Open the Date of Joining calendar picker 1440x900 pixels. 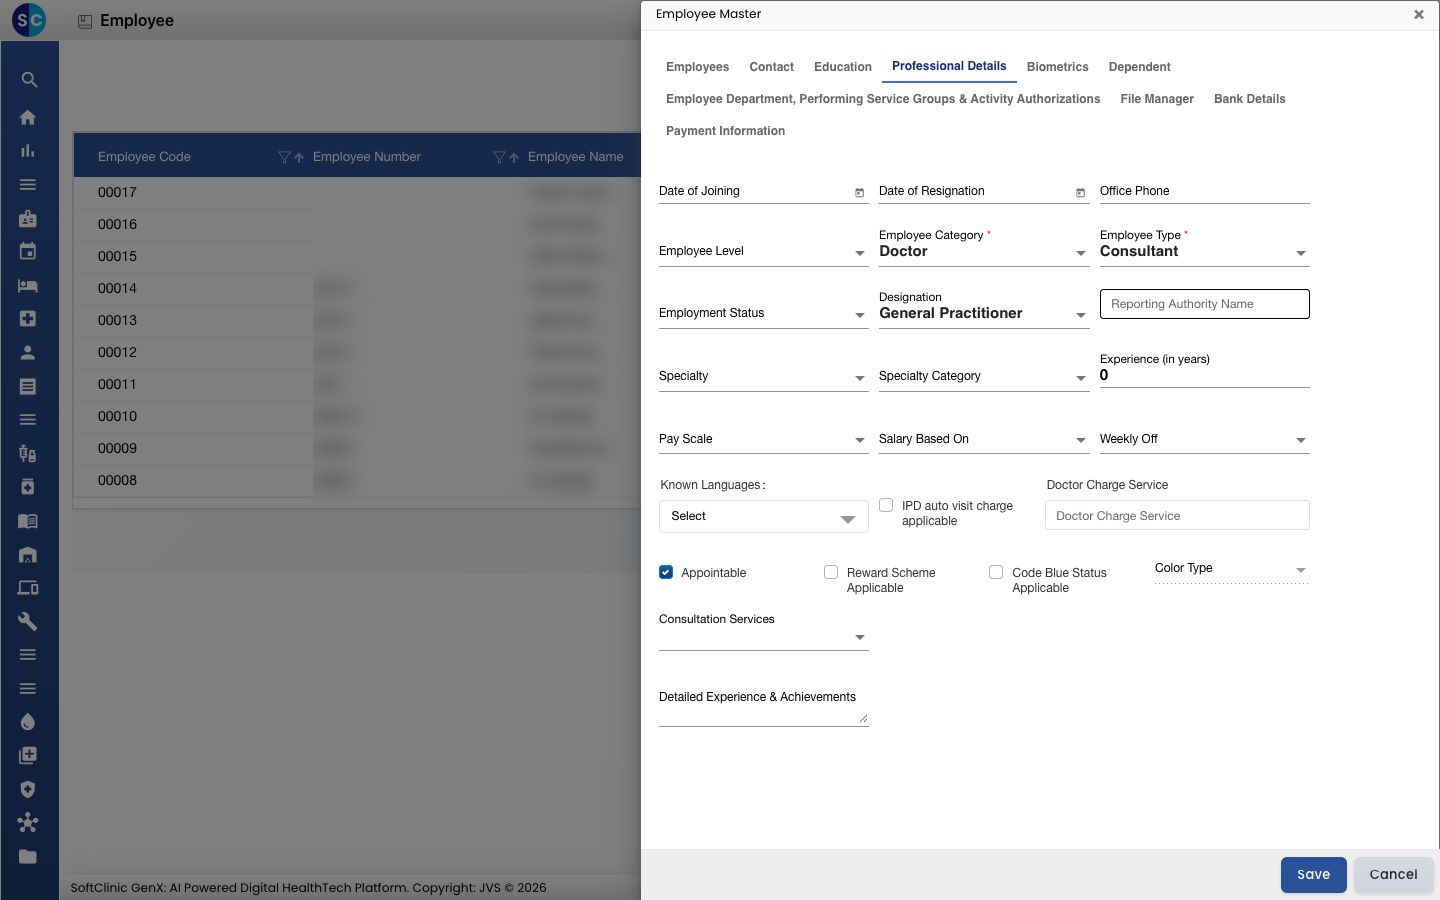click(x=859, y=192)
